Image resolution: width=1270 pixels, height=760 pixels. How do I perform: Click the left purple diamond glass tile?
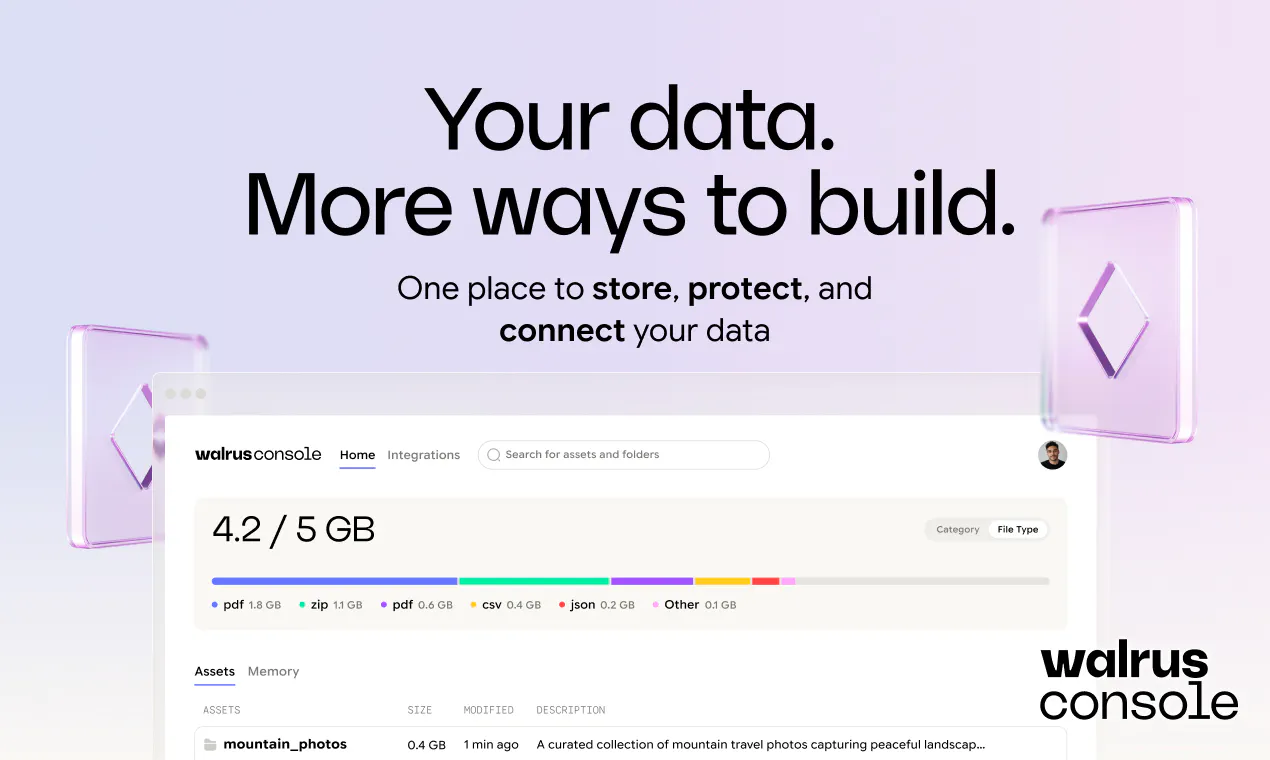(x=115, y=435)
